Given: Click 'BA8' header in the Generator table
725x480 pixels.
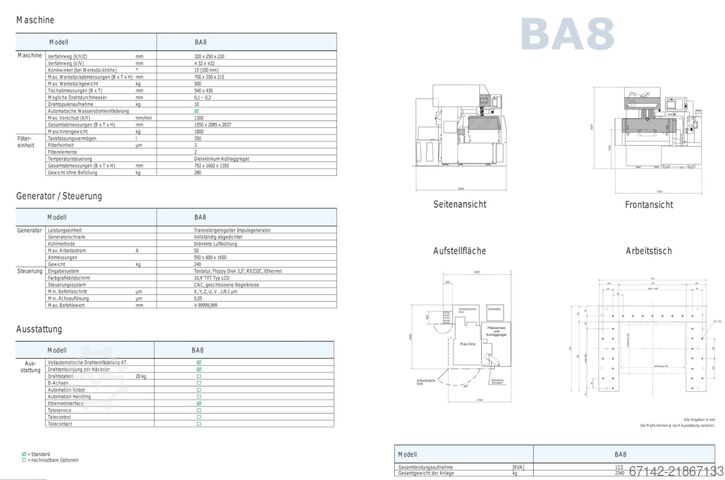Looking at the screenshot, I should pyautogui.click(x=200, y=217).
